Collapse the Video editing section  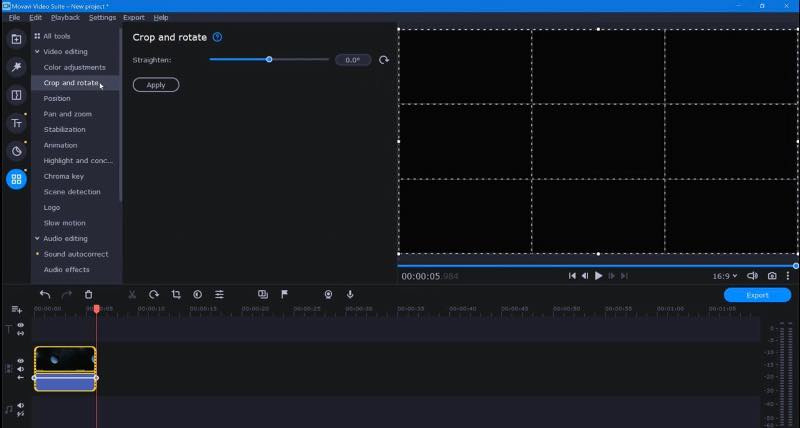click(37, 51)
